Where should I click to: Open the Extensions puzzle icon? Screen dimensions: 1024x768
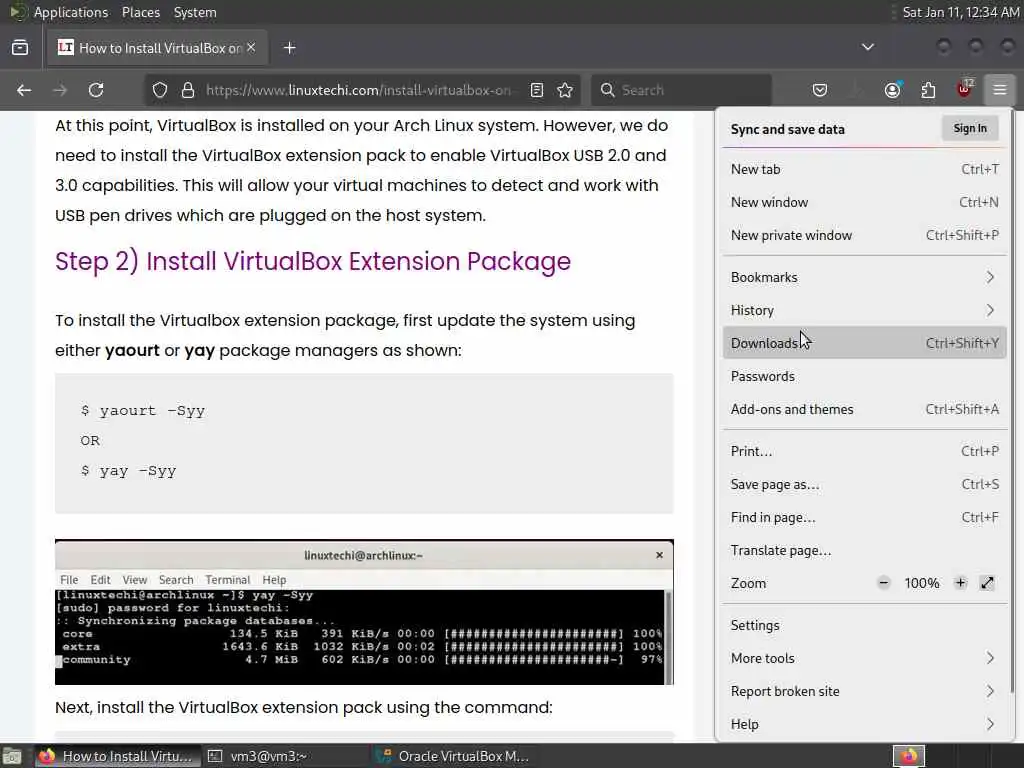[928, 90]
